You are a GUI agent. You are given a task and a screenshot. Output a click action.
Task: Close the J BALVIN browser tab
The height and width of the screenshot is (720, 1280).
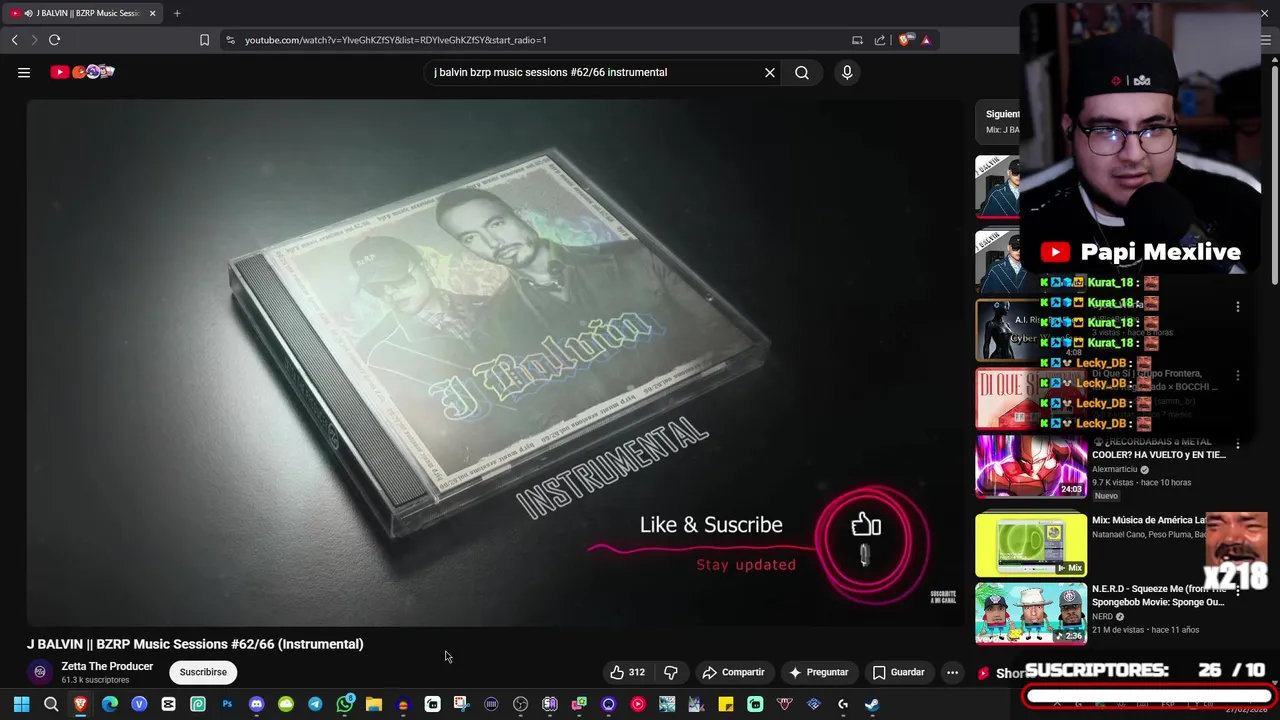click(152, 13)
